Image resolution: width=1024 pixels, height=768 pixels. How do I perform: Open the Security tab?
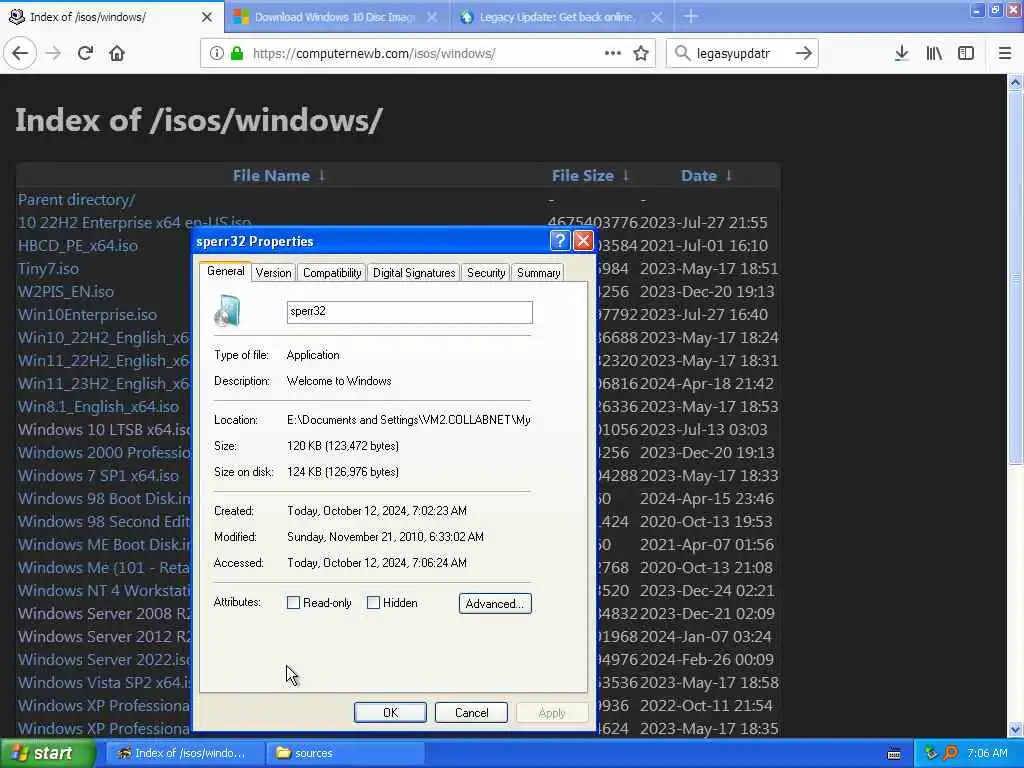coord(486,272)
